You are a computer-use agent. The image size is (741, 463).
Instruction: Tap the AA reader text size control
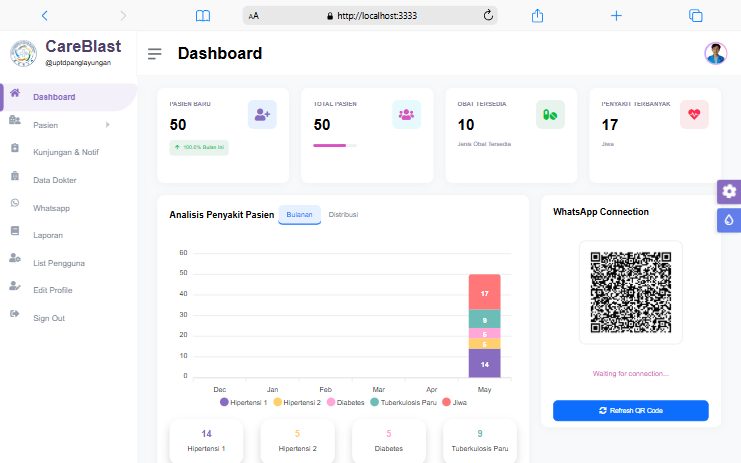pos(254,16)
